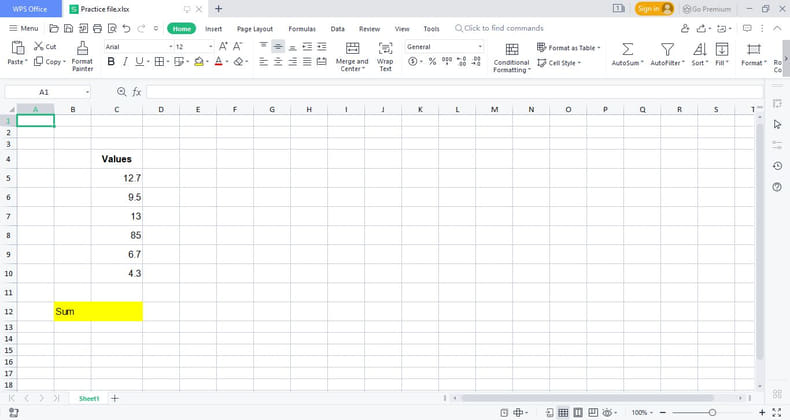The height and width of the screenshot is (420, 790).
Task: Open the Formulas tab
Action: (302, 29)
